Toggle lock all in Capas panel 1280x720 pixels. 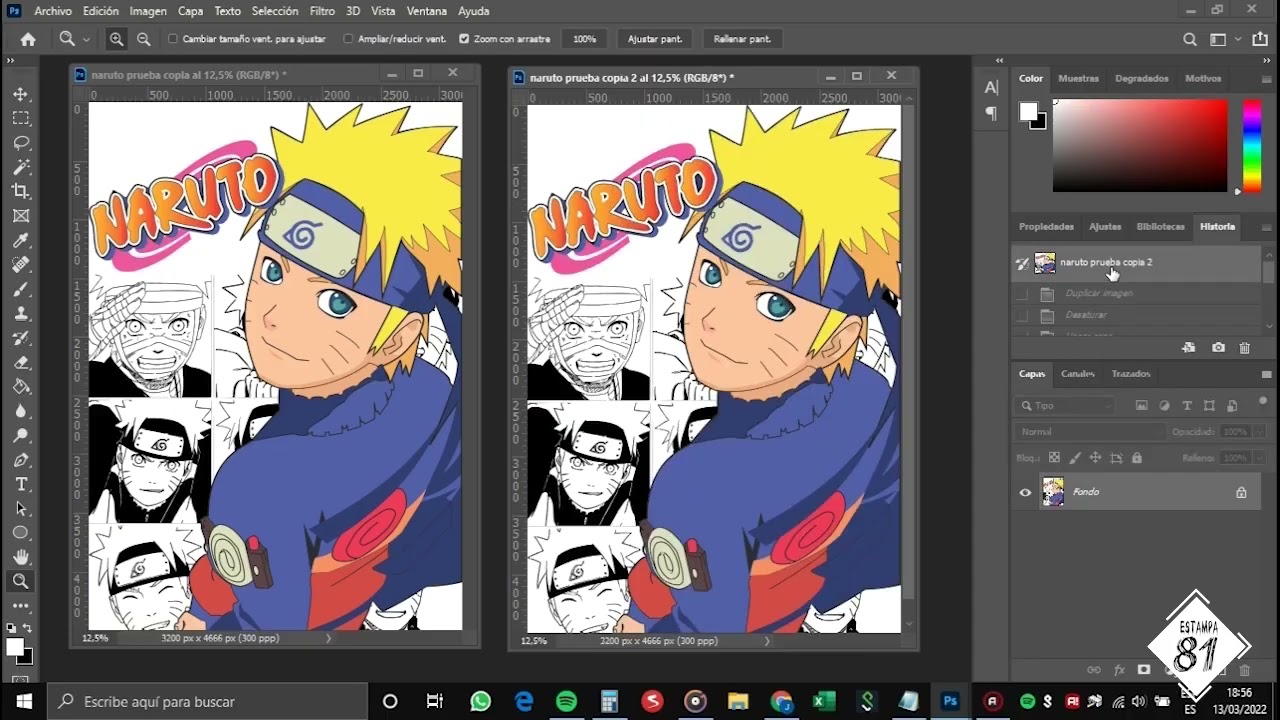(1137, 458)
